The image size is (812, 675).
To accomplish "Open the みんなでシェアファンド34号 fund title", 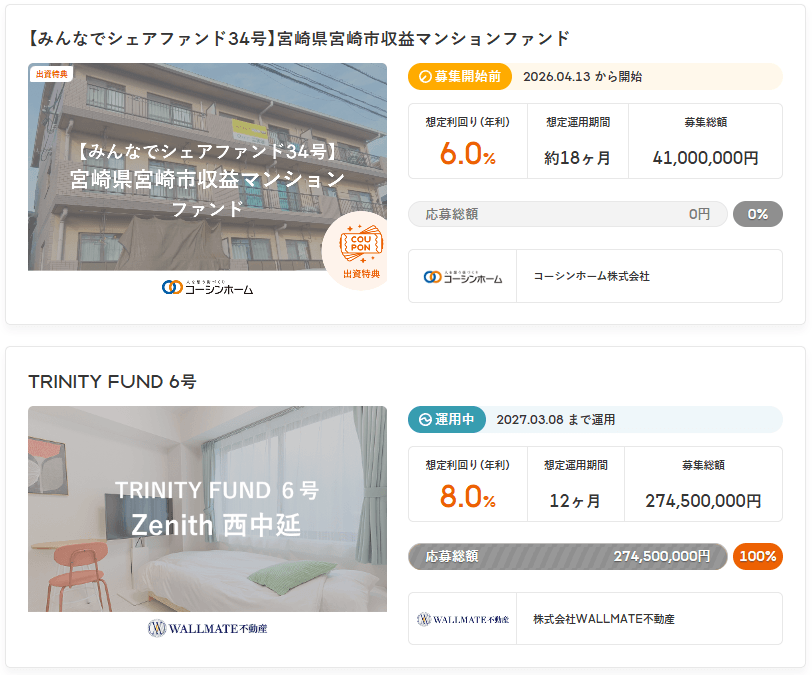I will 299,39.
